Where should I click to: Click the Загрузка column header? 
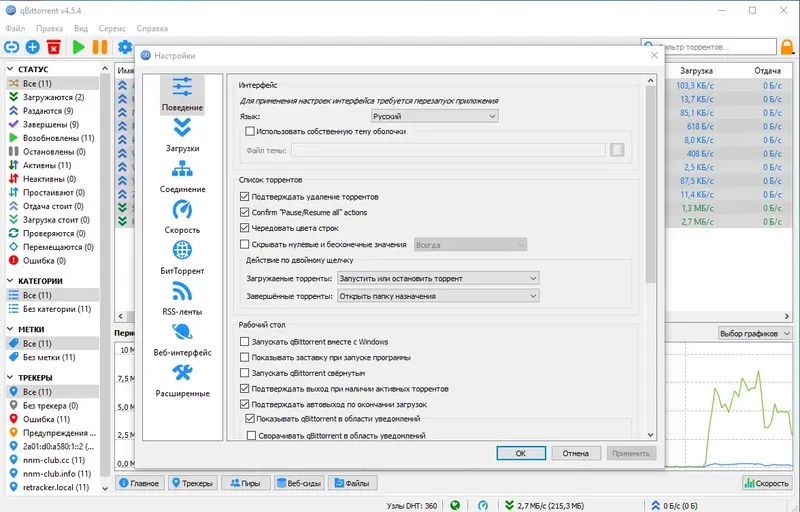point(696,71)
